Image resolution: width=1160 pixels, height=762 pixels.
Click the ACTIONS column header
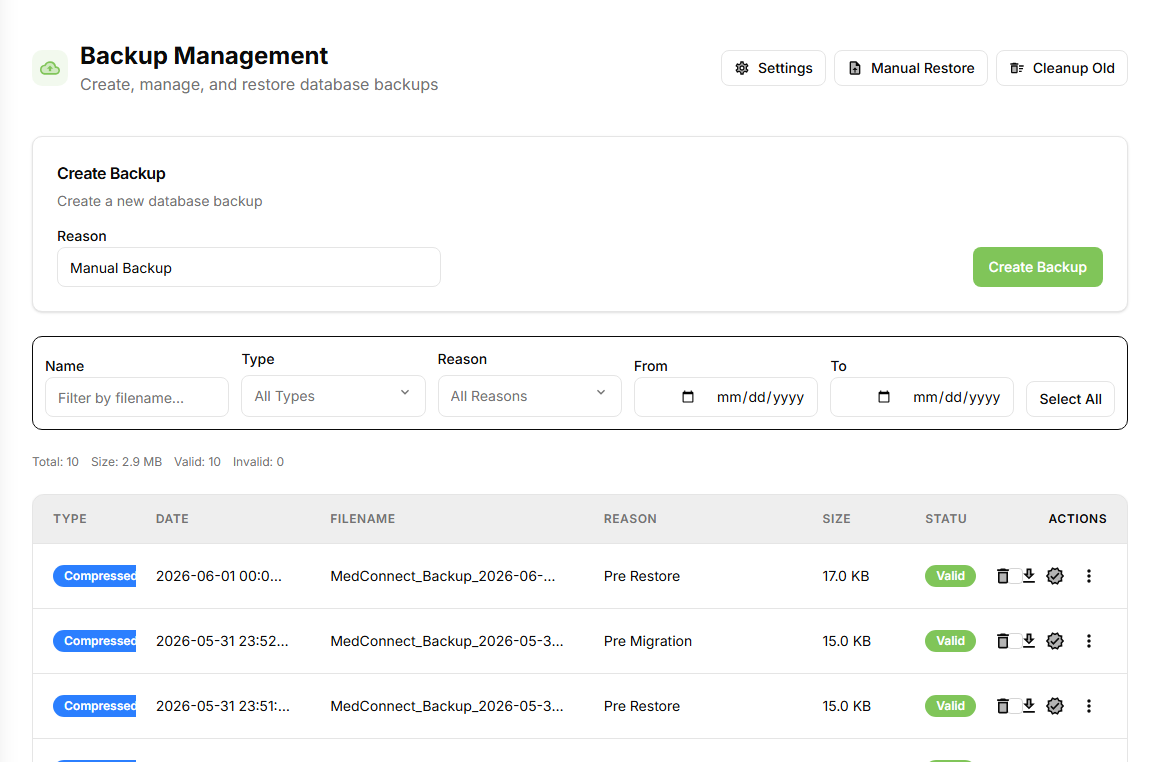1077,519
